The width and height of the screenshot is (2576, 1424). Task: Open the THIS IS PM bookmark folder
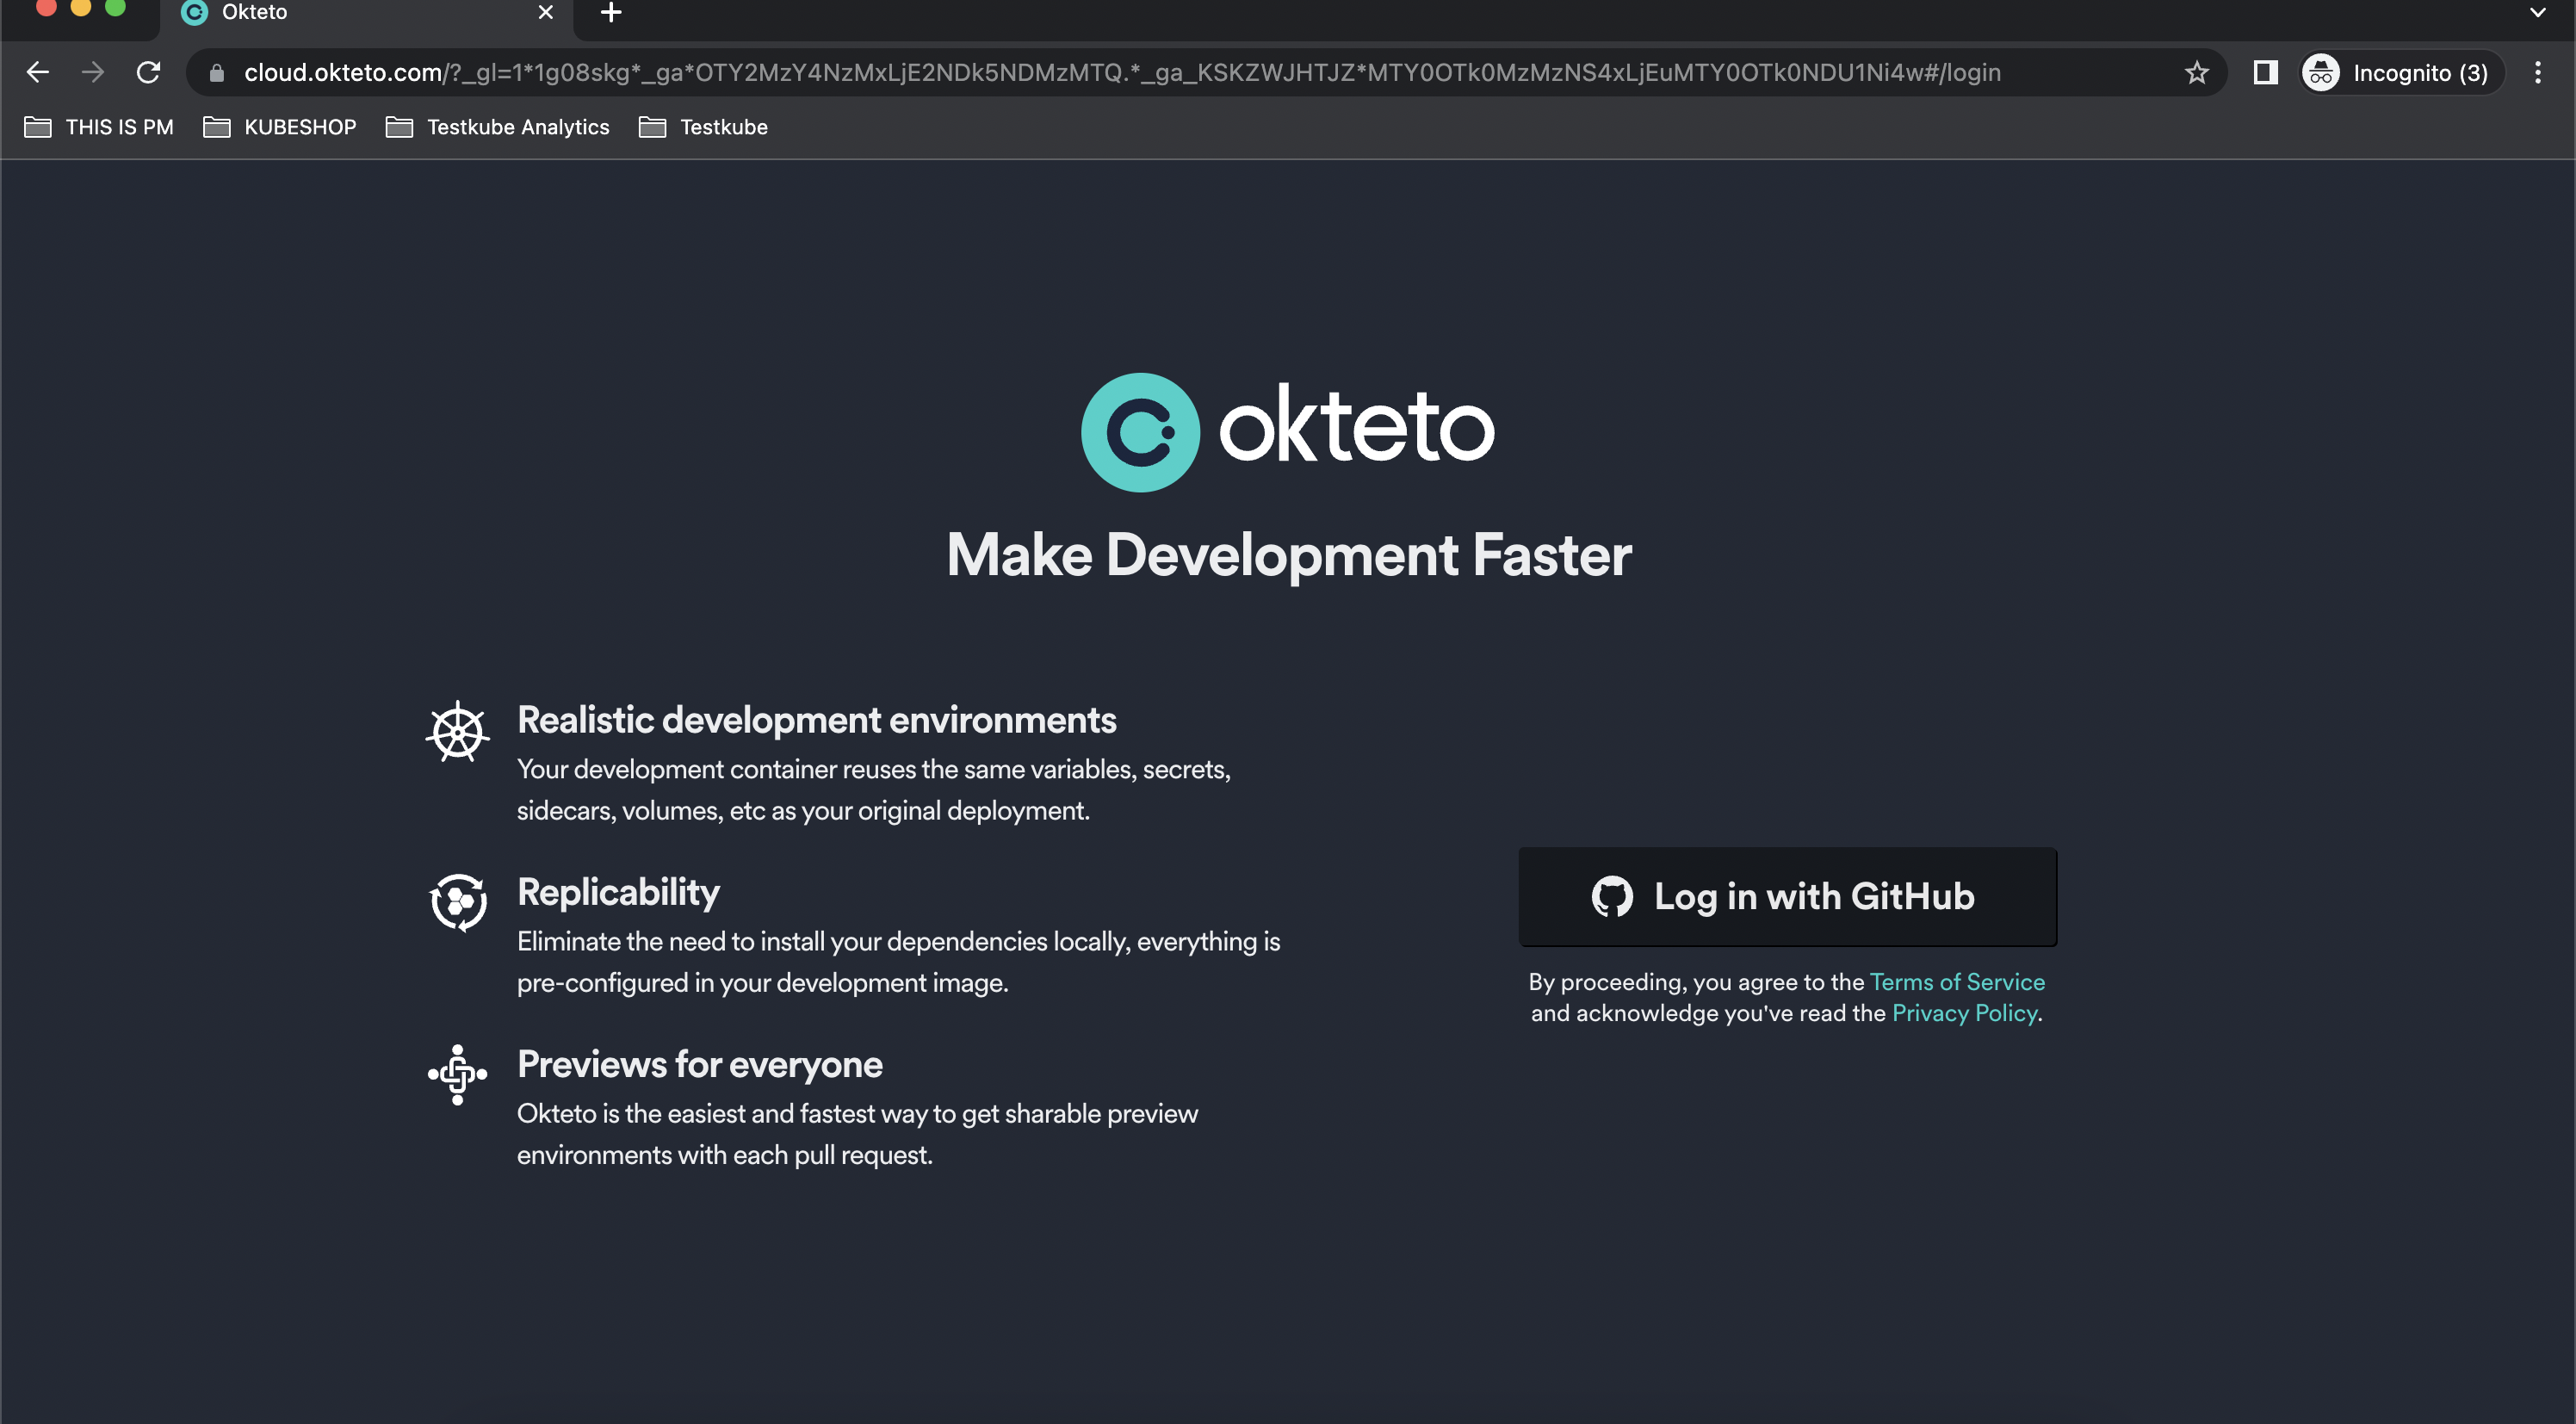point(99,127)
